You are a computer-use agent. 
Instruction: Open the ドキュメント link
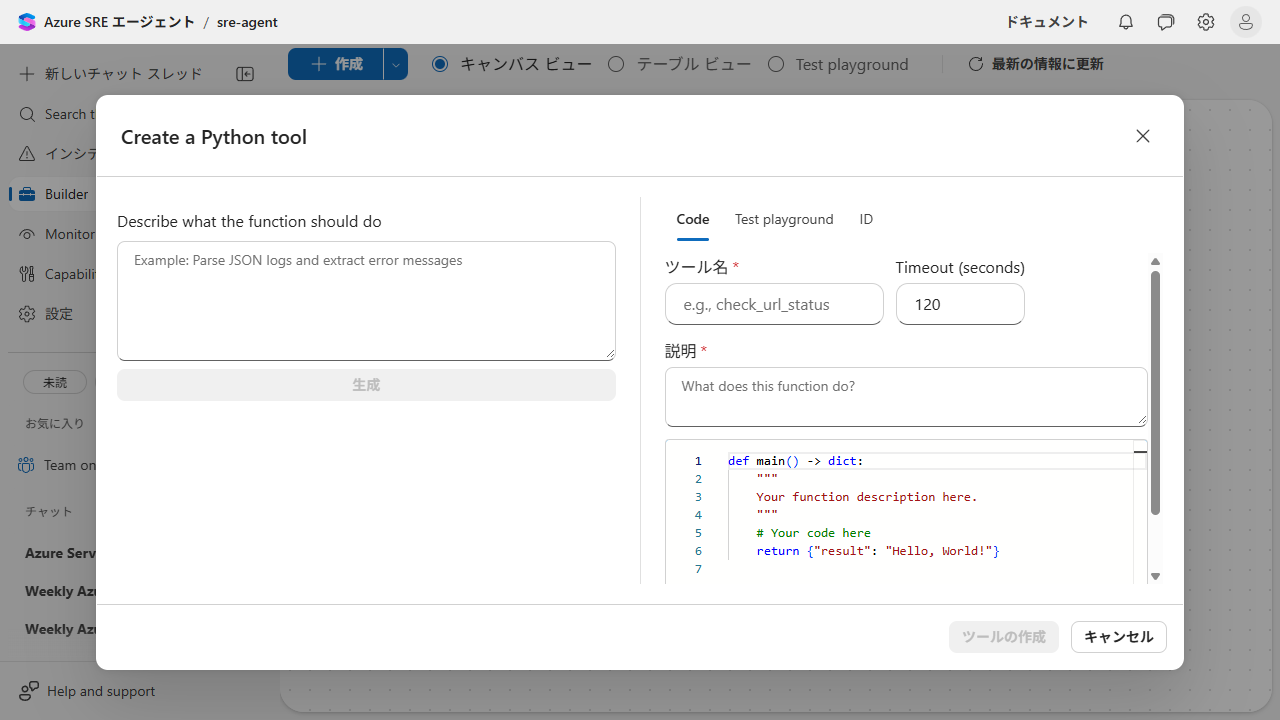pyautogui.click(x=1047, y=22)
